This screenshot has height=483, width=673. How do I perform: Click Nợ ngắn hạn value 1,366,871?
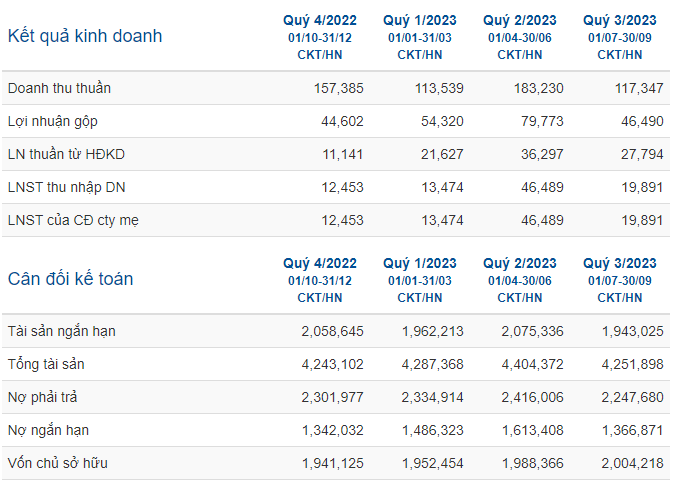(633, 431)
